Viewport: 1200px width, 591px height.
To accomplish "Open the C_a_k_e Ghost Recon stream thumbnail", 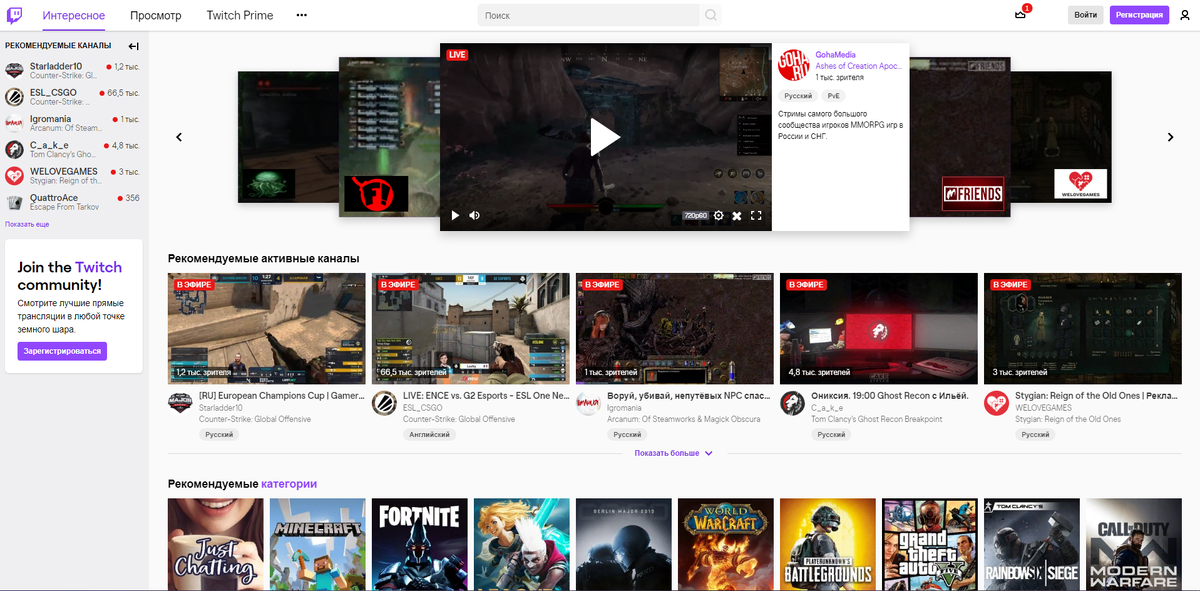I will pos(879,329).
